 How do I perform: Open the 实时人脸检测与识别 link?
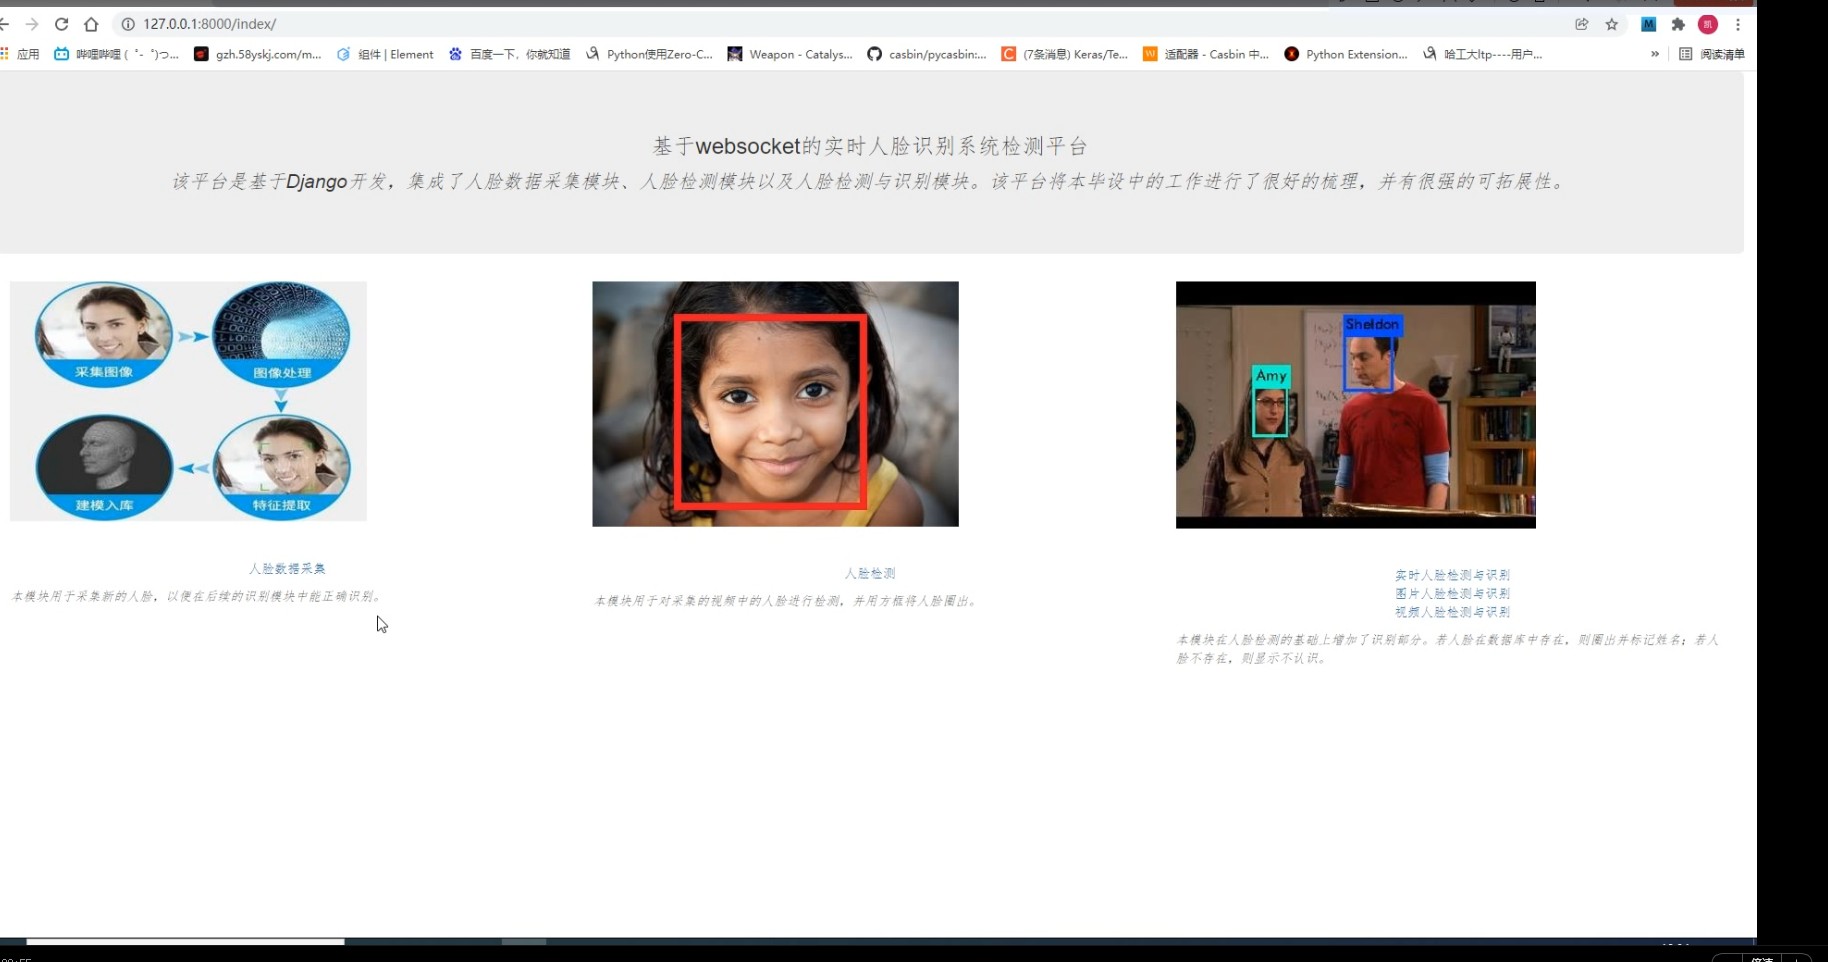pyautogui.click(x=1452, y=575)
